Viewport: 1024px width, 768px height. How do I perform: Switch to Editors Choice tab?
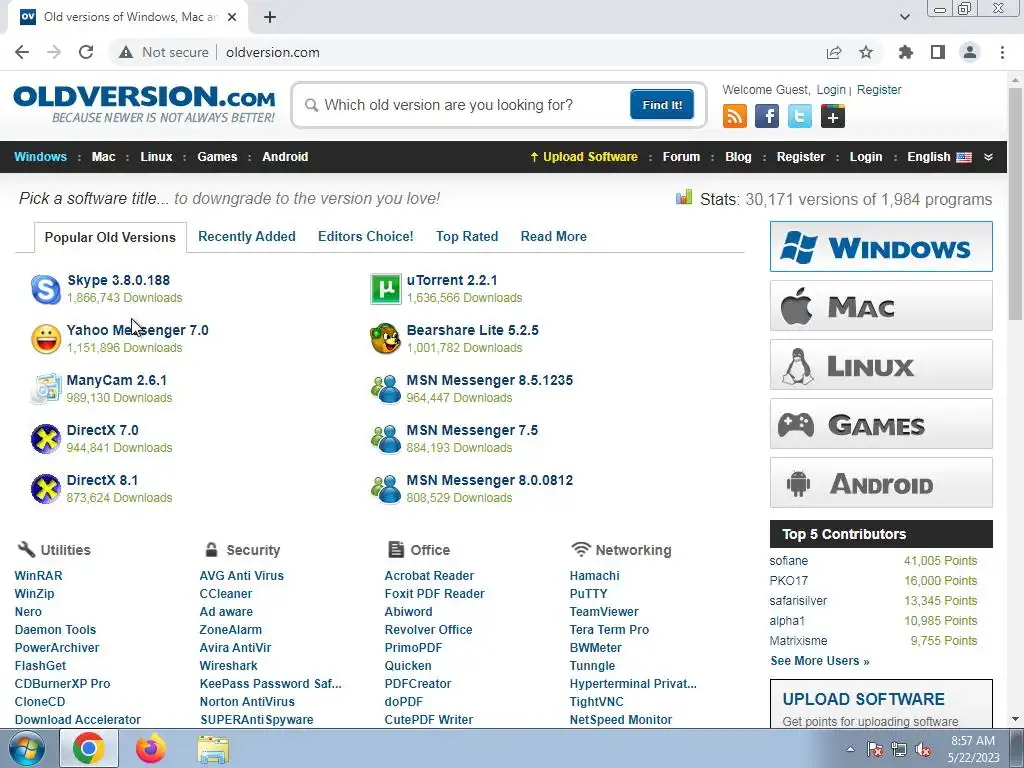366,236
